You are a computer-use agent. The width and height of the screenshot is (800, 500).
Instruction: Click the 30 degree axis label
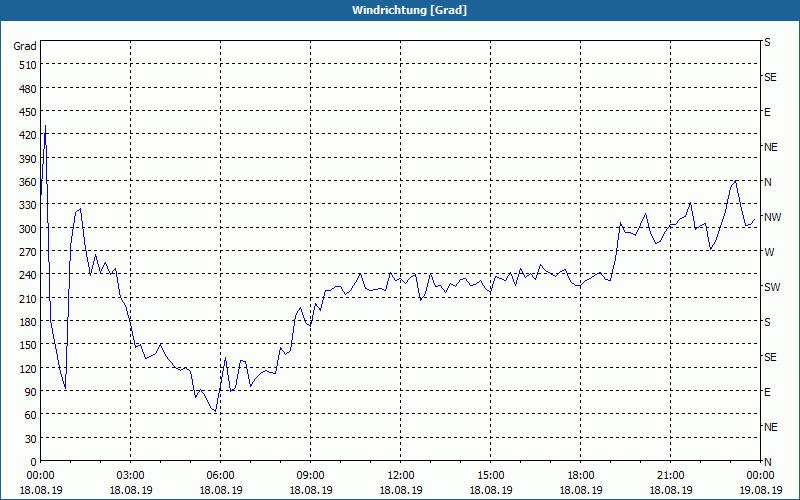point(31,439)
